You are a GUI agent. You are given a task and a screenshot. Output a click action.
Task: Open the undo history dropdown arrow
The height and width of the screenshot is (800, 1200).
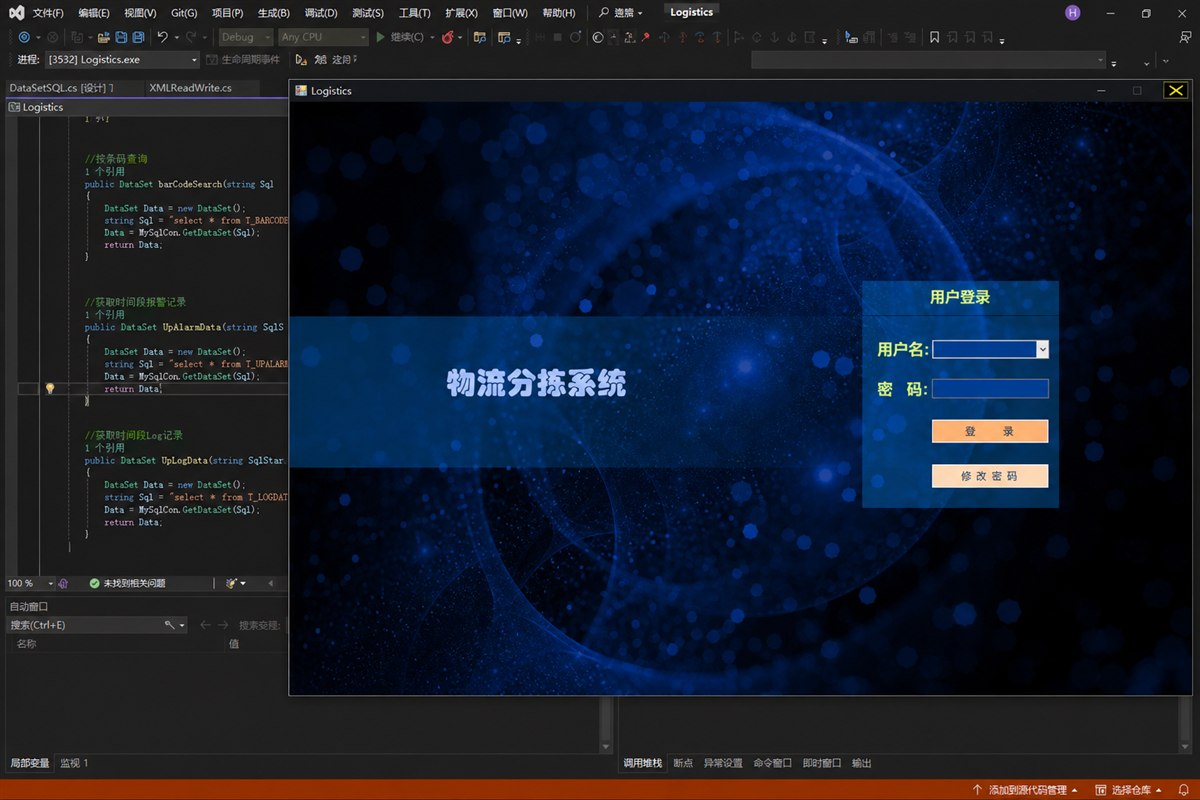pos(176,38)
